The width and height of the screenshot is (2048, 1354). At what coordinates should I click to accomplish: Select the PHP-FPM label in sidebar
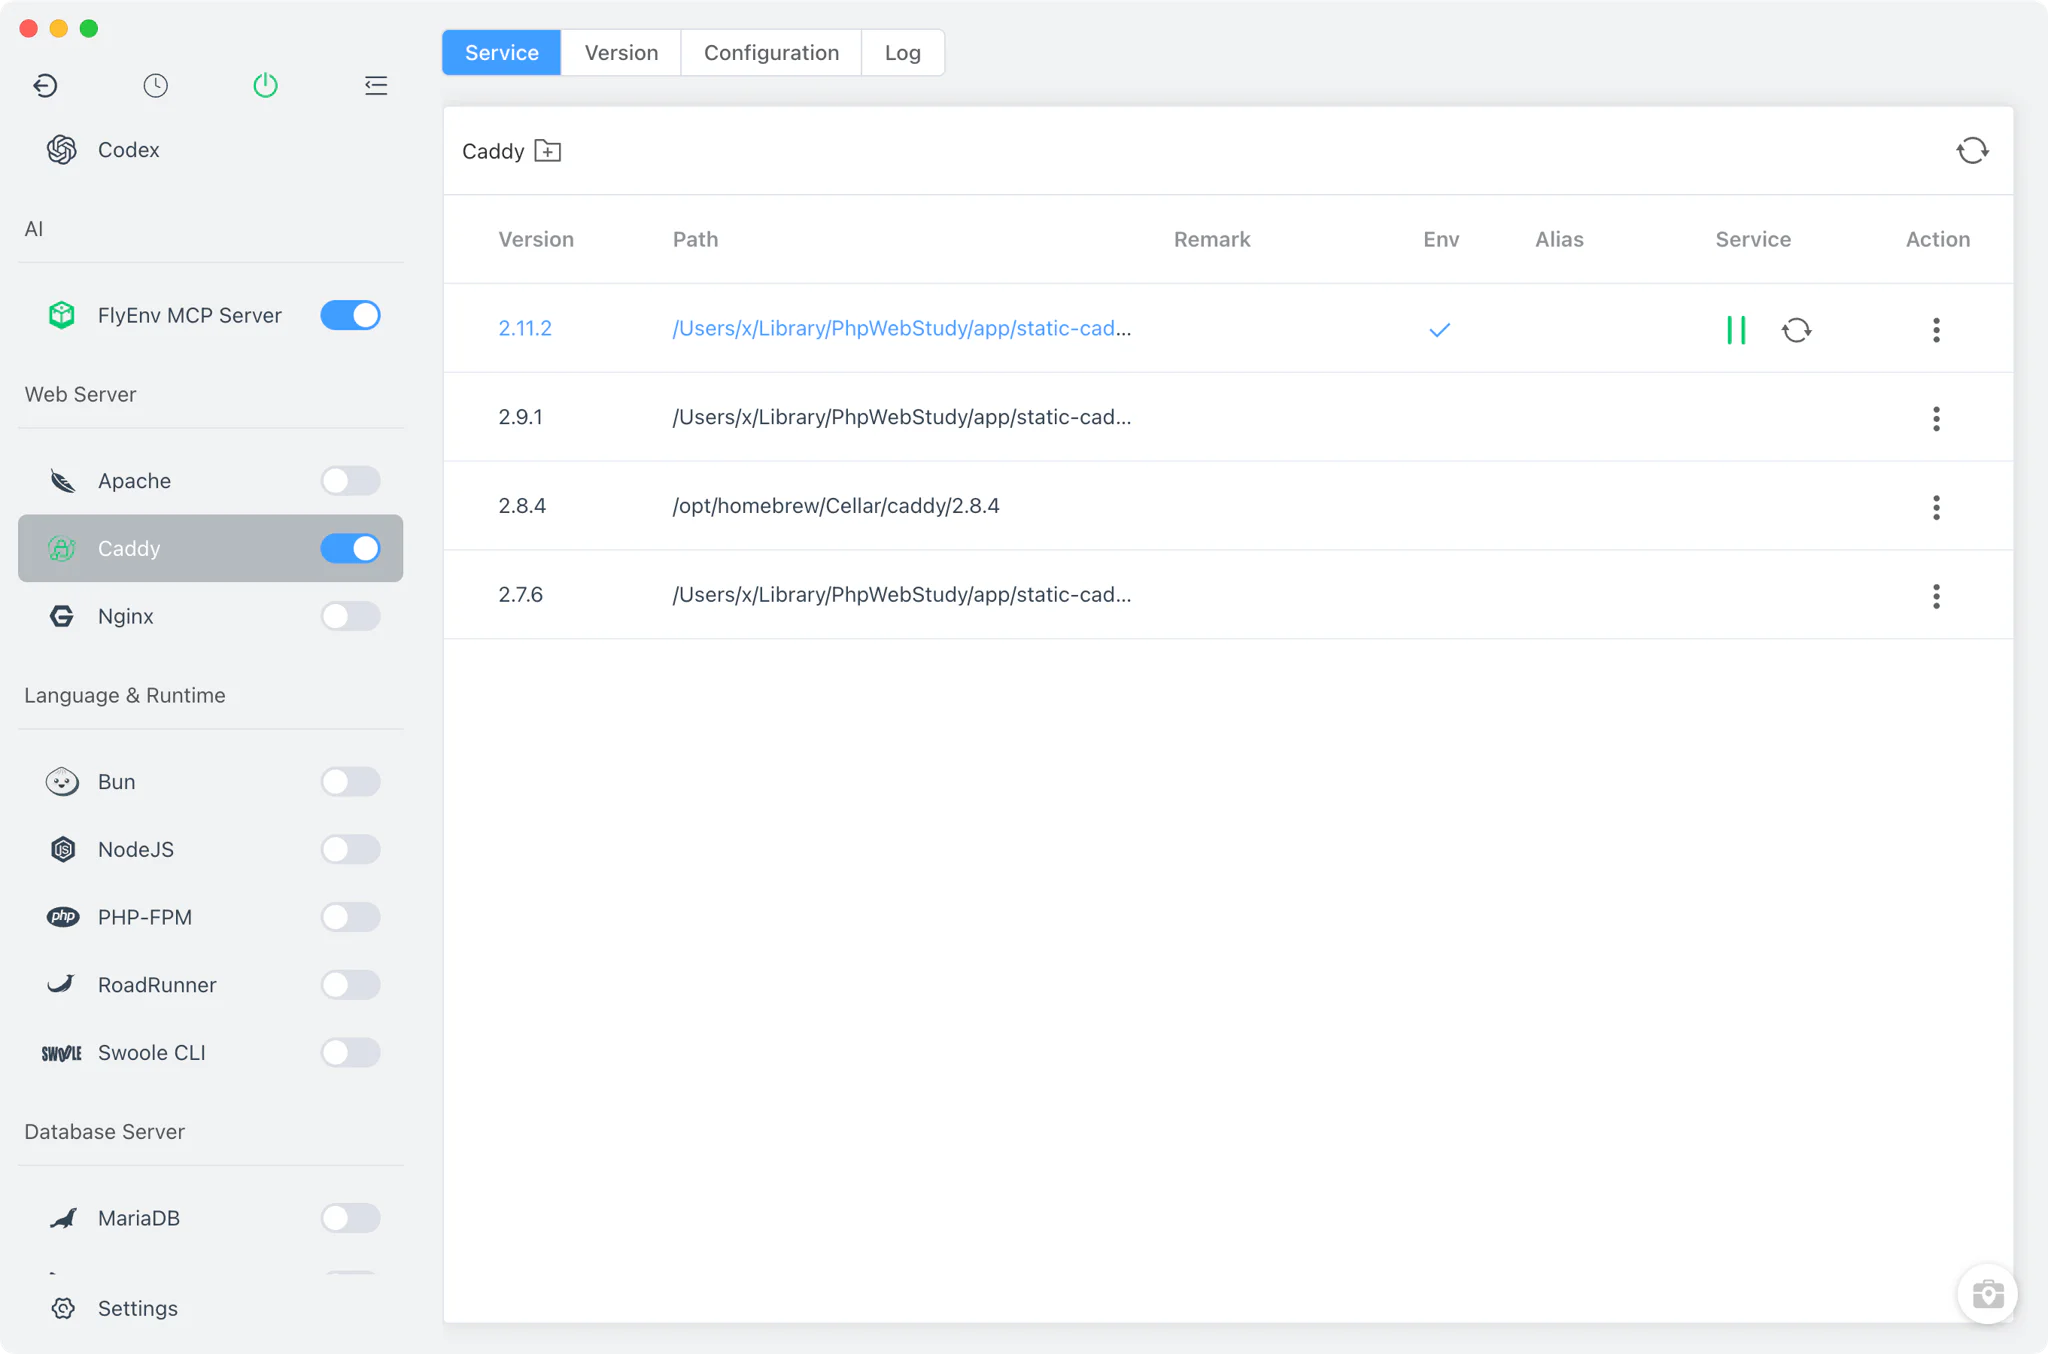[x=145, y=917]
